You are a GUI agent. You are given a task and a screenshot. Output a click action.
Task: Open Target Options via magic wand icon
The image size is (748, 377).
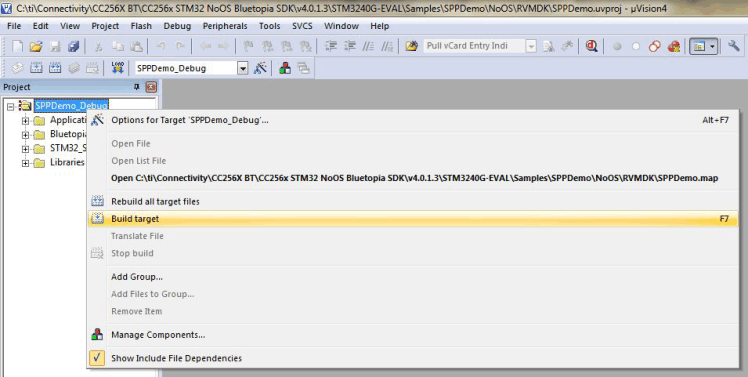coord(260,68)
